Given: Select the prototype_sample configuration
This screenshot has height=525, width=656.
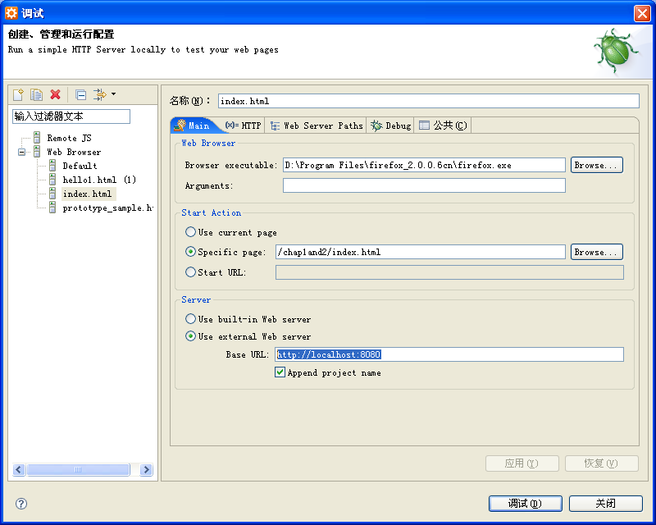Looking at the screenshot, I should click(108, 208).
